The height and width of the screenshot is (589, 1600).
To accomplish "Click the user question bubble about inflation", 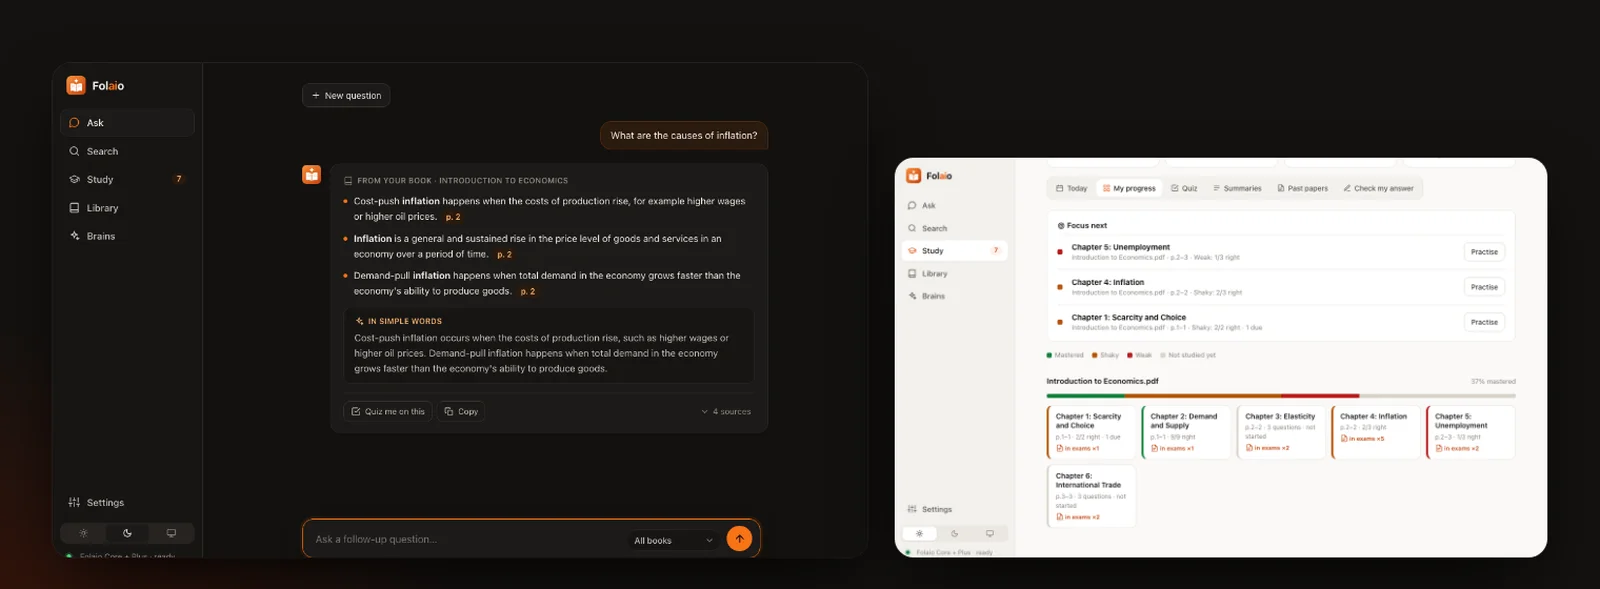I will (684, 135).
